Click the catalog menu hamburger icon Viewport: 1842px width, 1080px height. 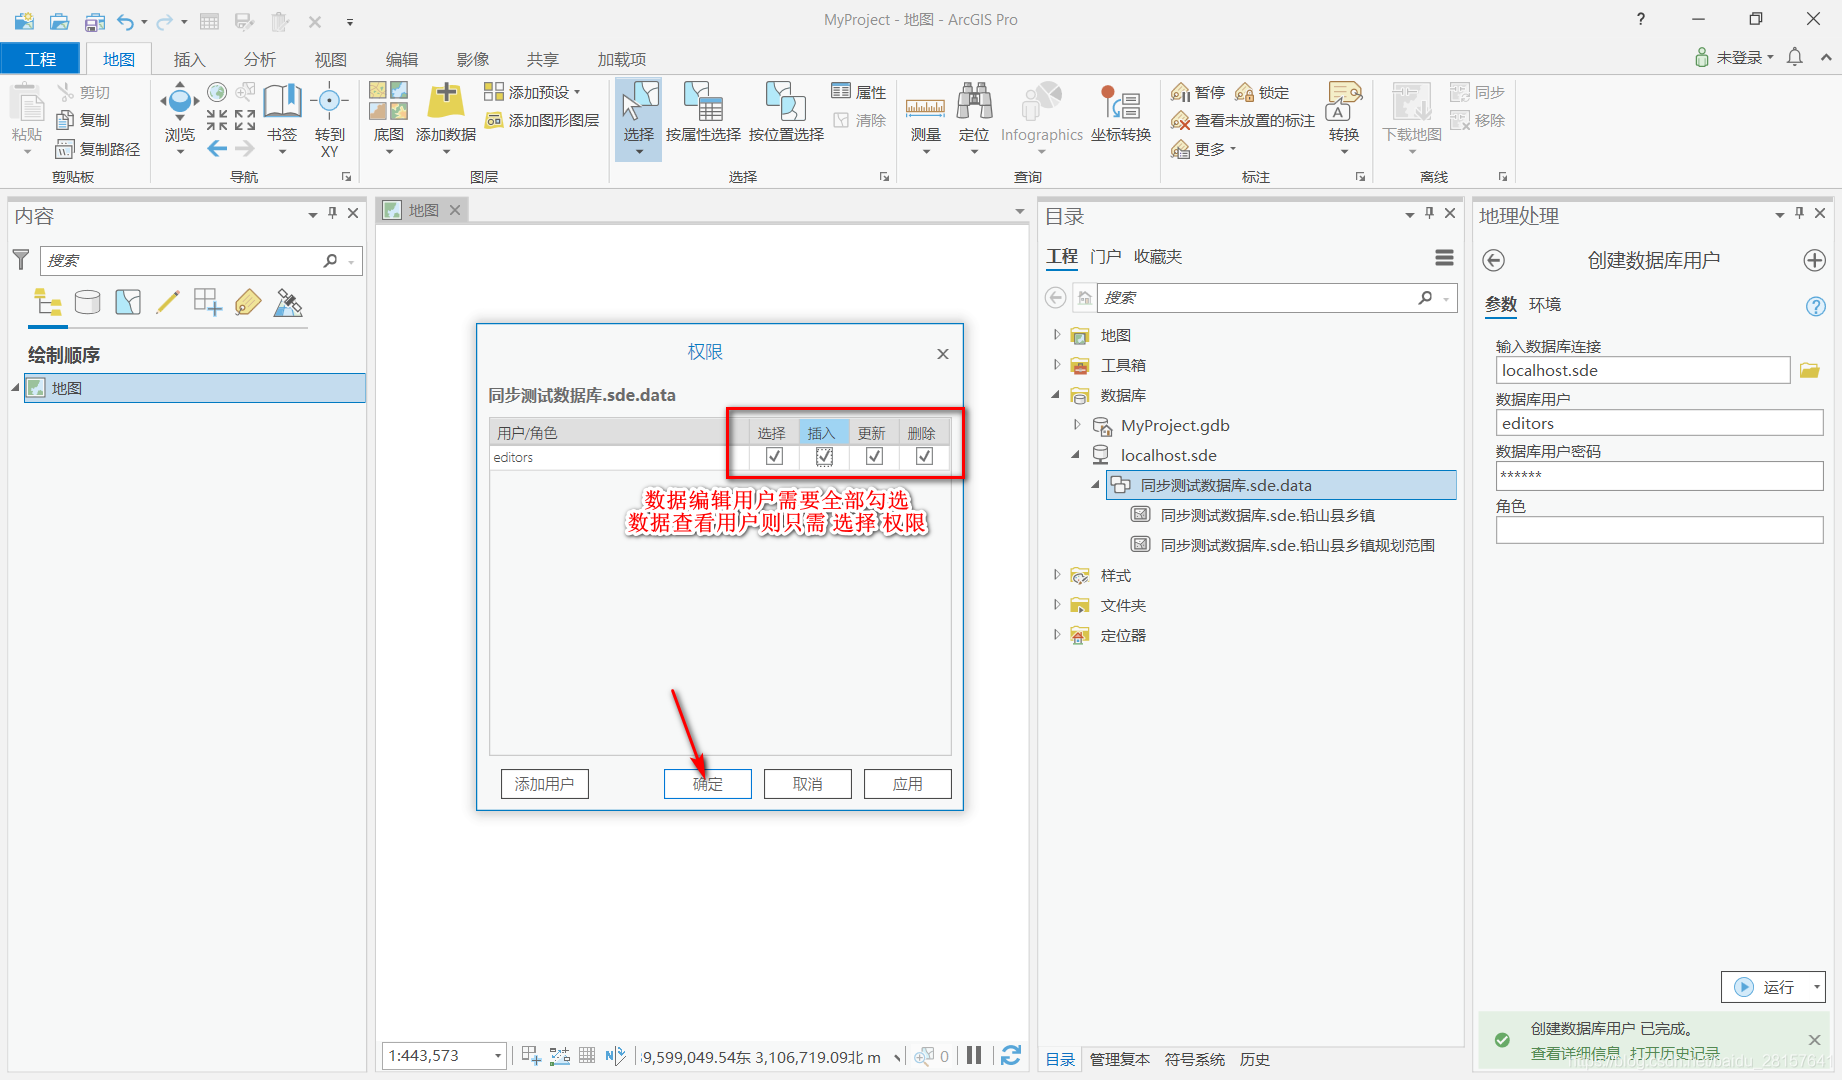[1444, 258]
